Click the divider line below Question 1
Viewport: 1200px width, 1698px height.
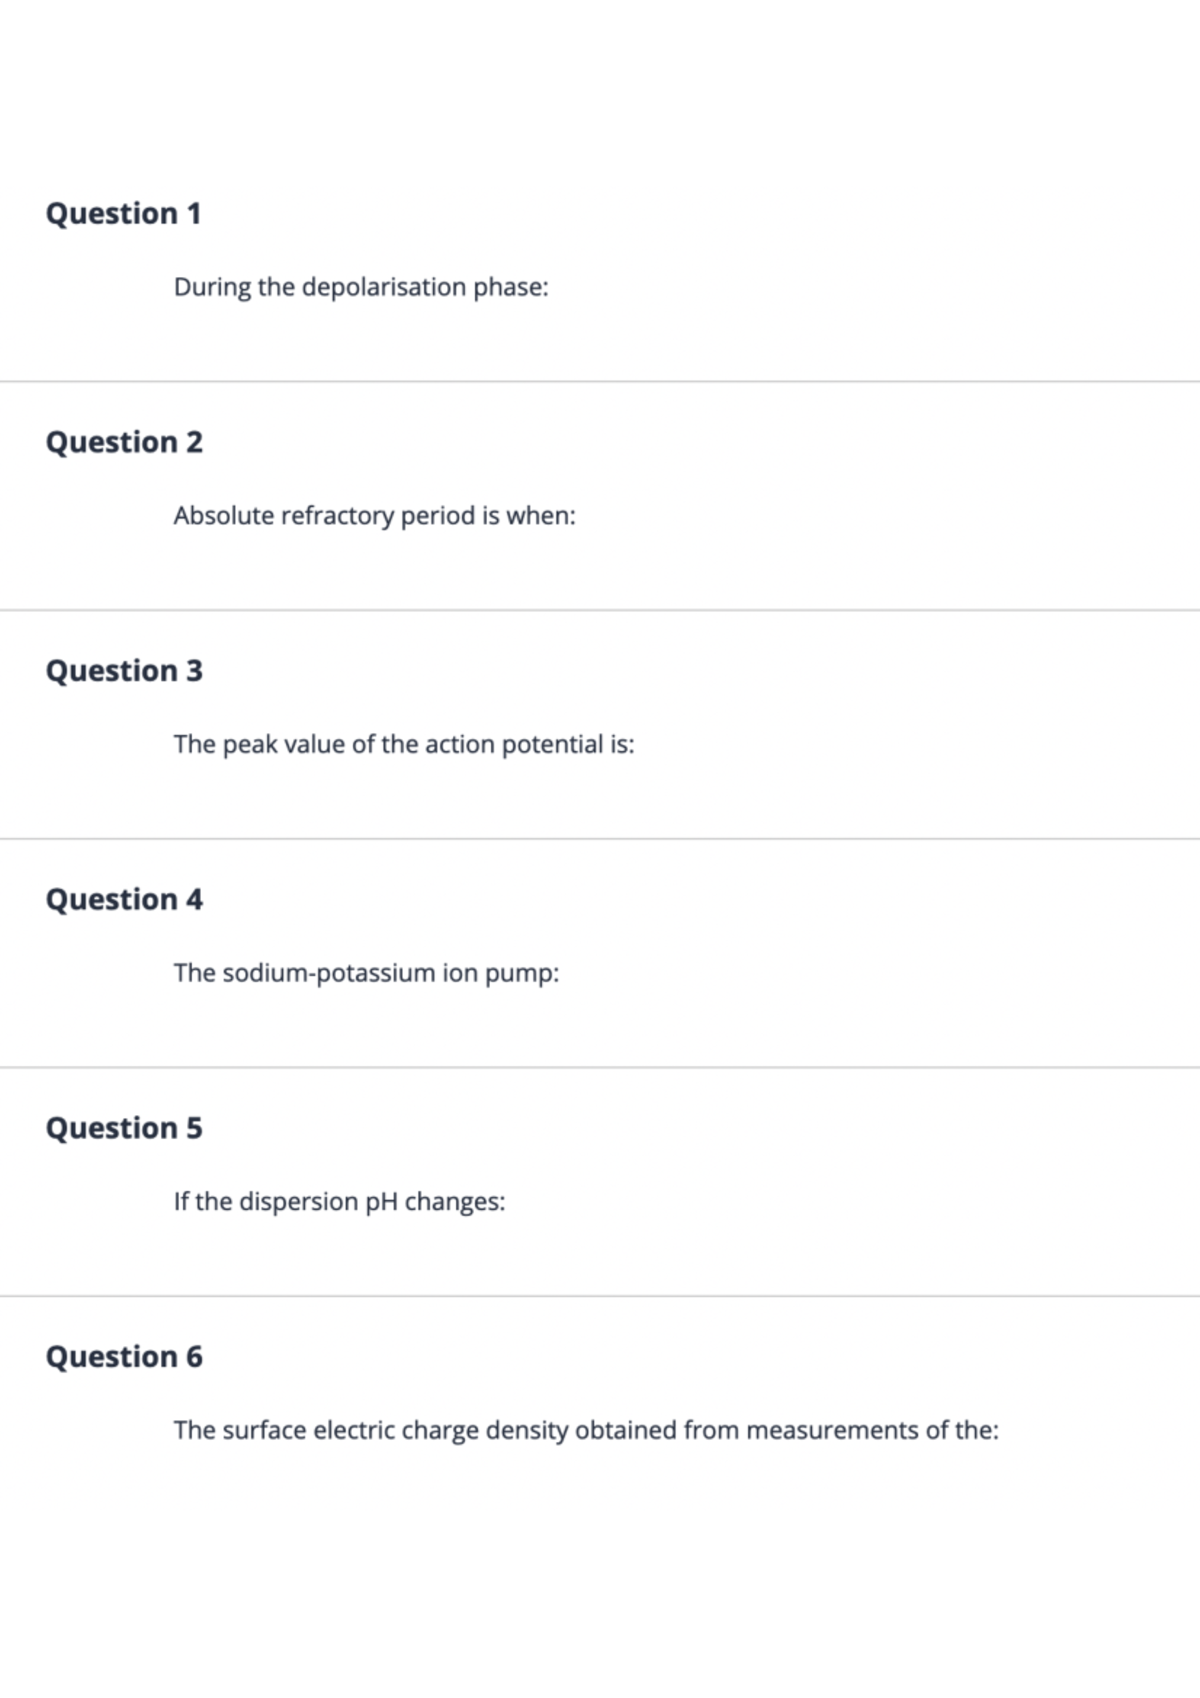(x=600, y=381)
